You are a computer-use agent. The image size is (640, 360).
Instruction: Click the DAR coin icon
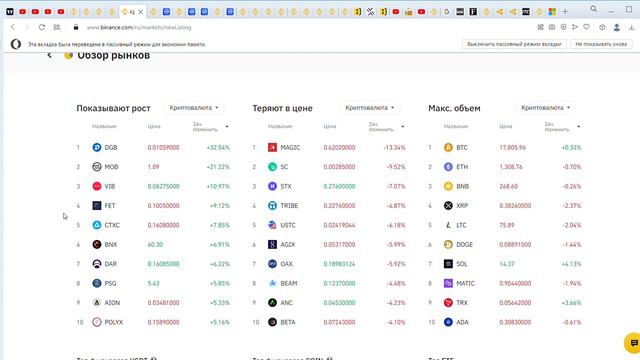(x=97, y=264)
